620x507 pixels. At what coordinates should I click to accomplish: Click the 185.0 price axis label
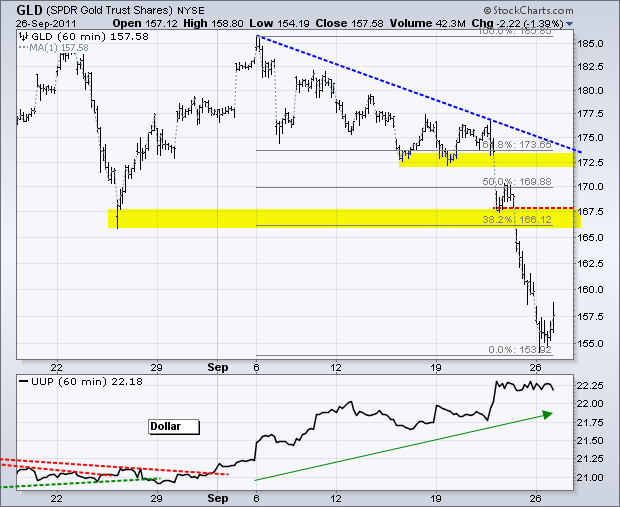(590, 43)
